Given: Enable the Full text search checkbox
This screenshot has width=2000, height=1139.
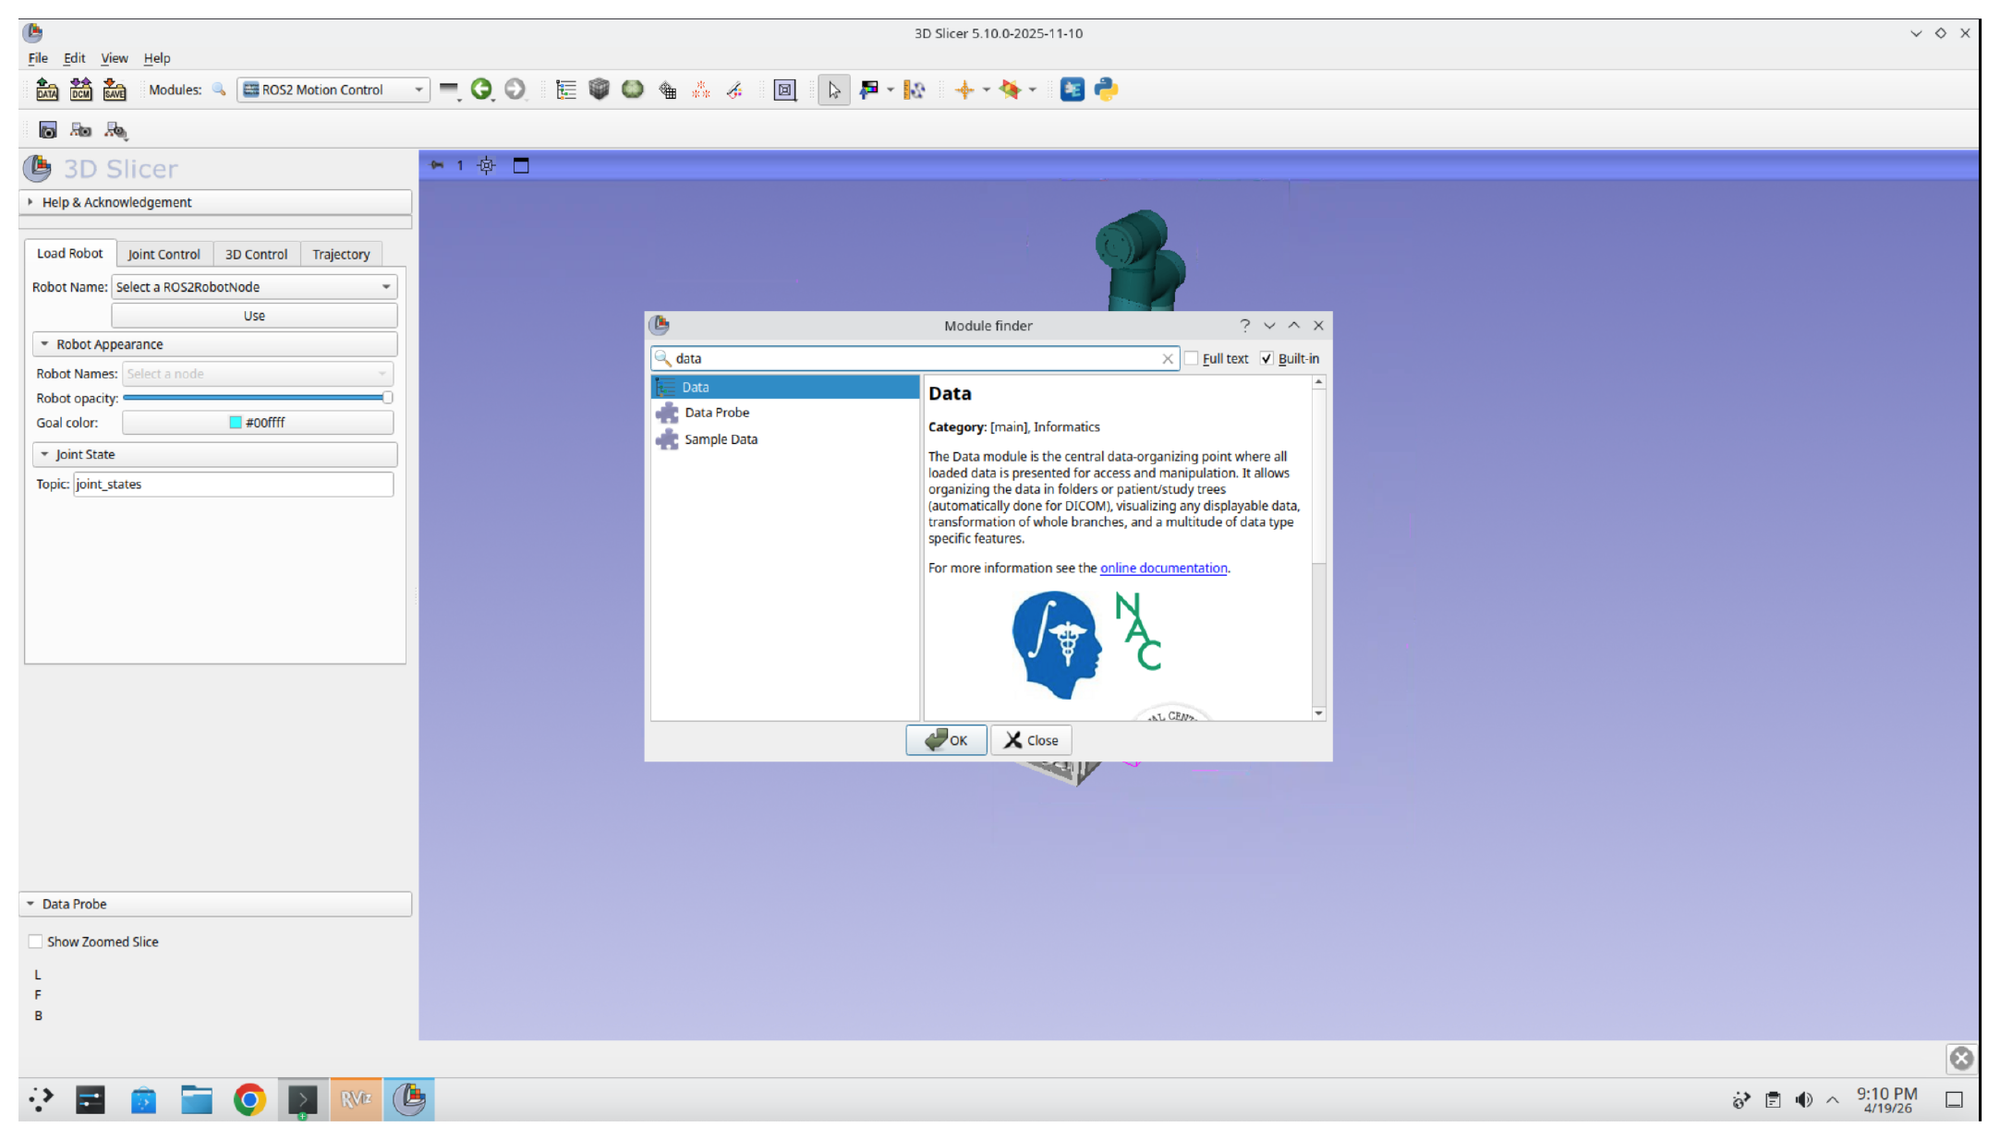Looking at the screenshot, I should (1192, 358).
